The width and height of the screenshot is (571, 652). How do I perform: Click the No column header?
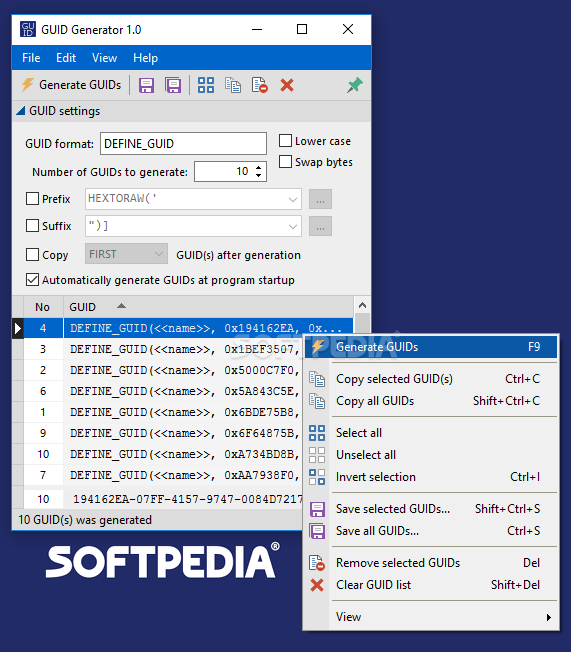pyautogui.click(x=43, y=307)
